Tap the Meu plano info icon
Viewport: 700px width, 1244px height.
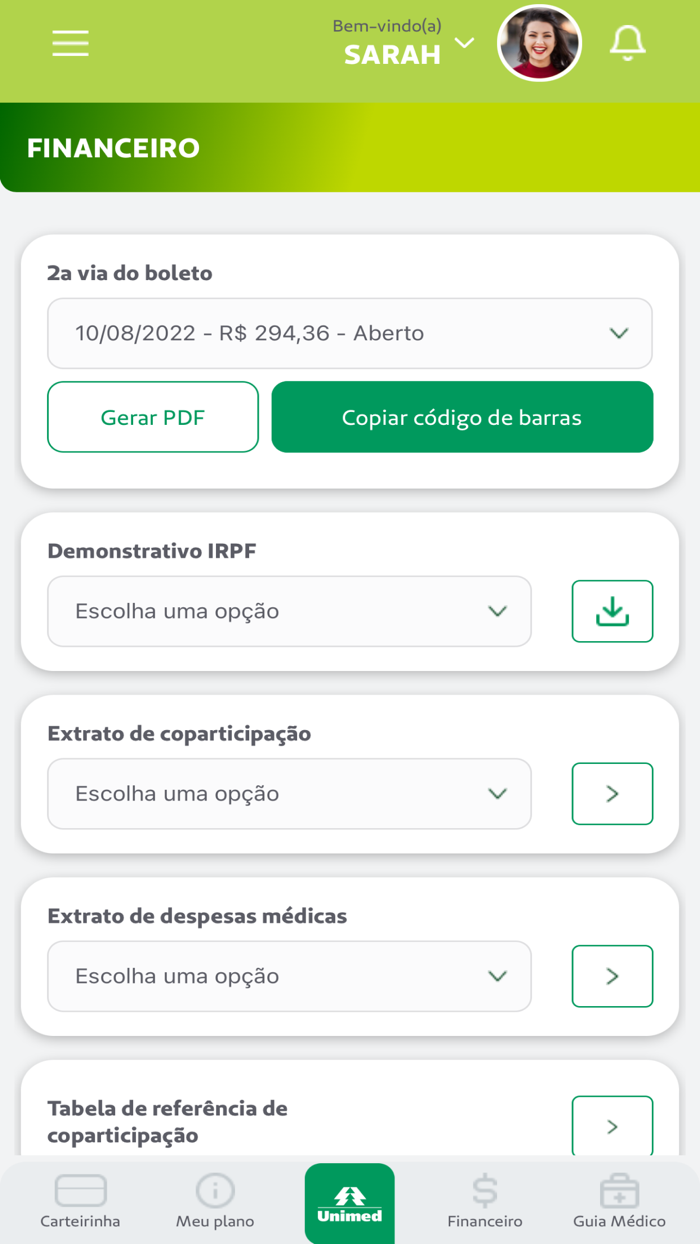click(x=214, y=1190)
